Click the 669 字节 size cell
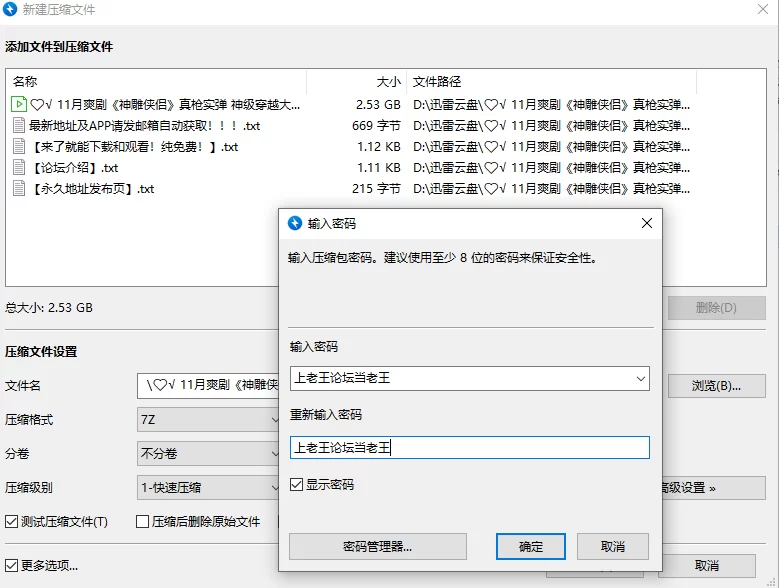The height and width of the screenshot is (588, 779). tap(376, 126)
